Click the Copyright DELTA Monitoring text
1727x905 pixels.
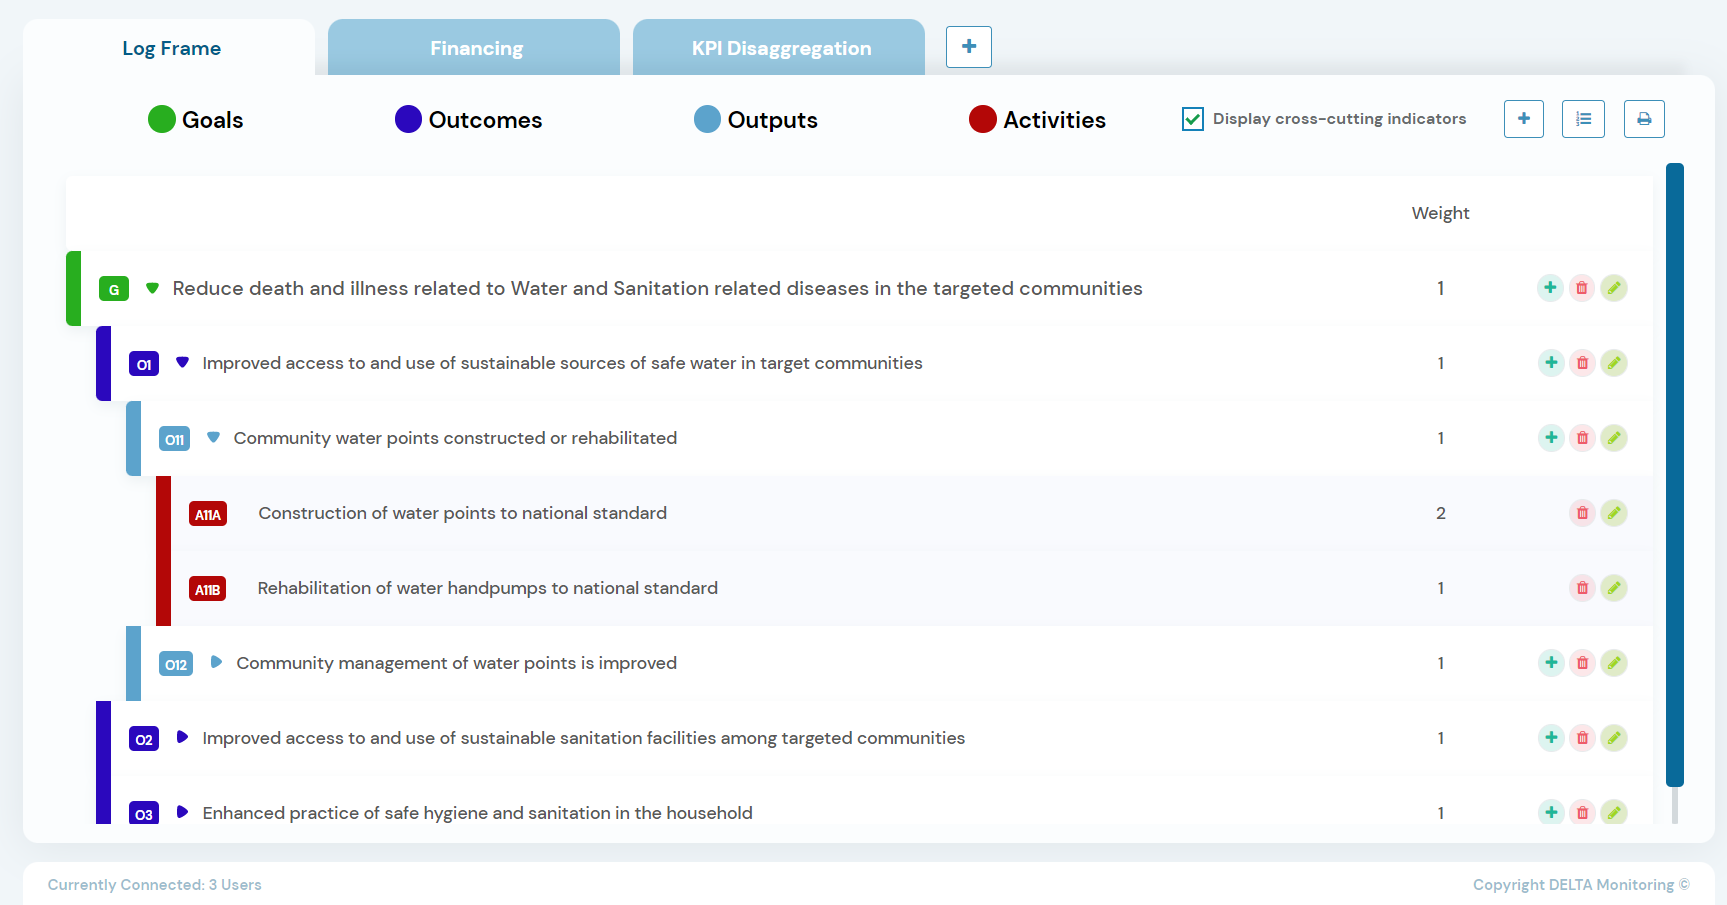click(1581, 885)
